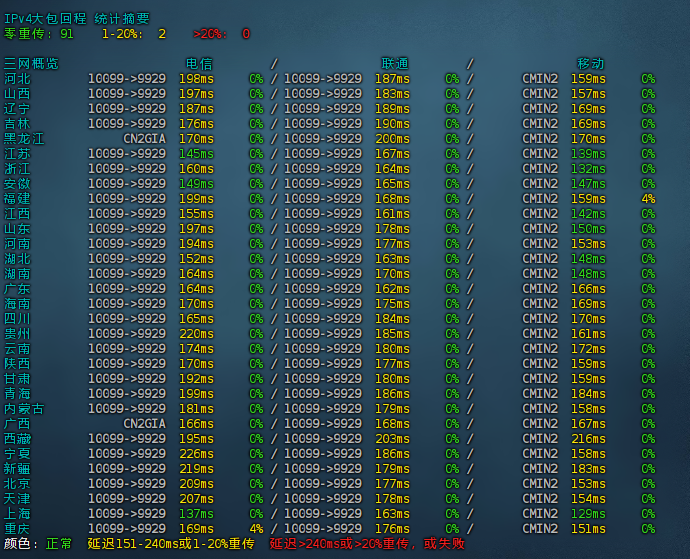The image size is (690, 559).
Task: Click the green '正常' legend entry
Action: pos(59,544)
